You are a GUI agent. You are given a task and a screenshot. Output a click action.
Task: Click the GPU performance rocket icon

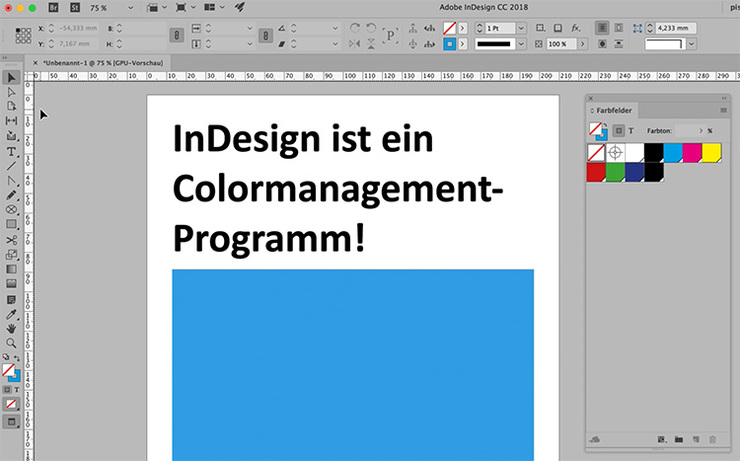point(240,7)
